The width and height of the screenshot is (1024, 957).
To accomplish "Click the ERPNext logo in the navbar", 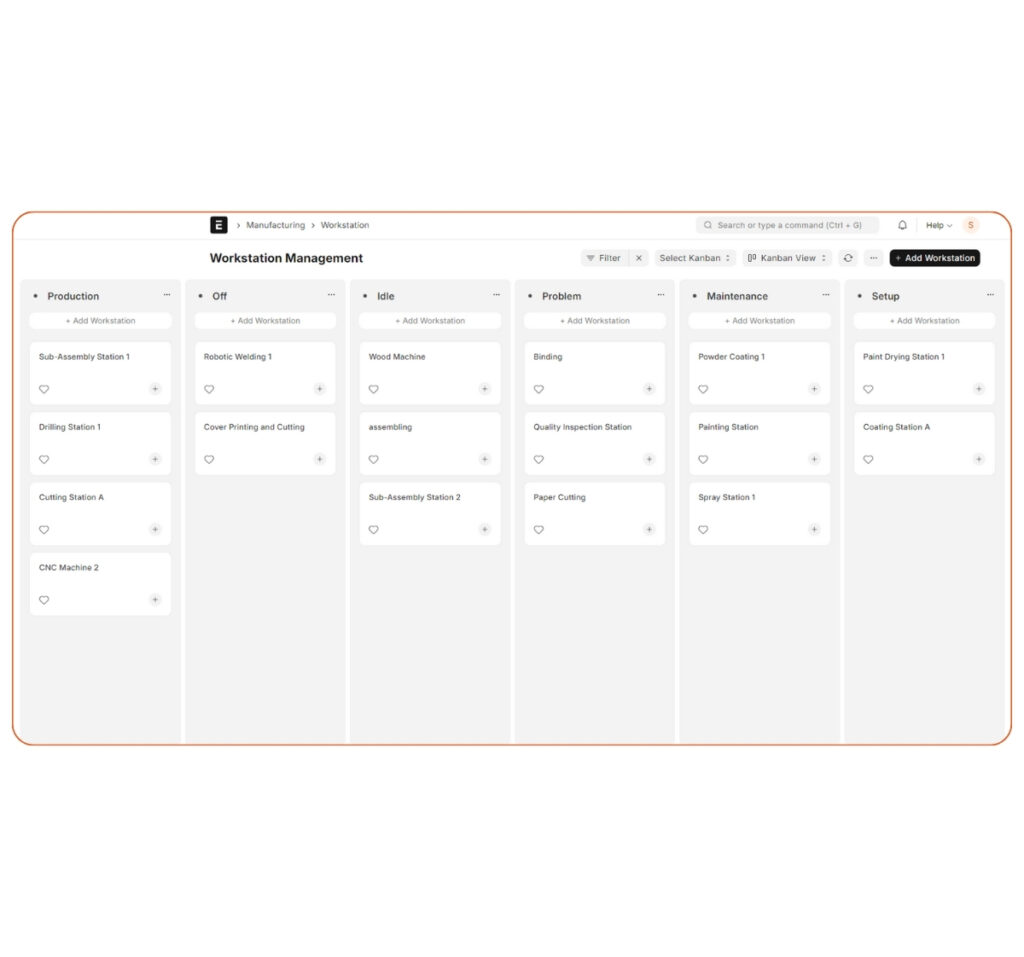I will pos(218,225).
